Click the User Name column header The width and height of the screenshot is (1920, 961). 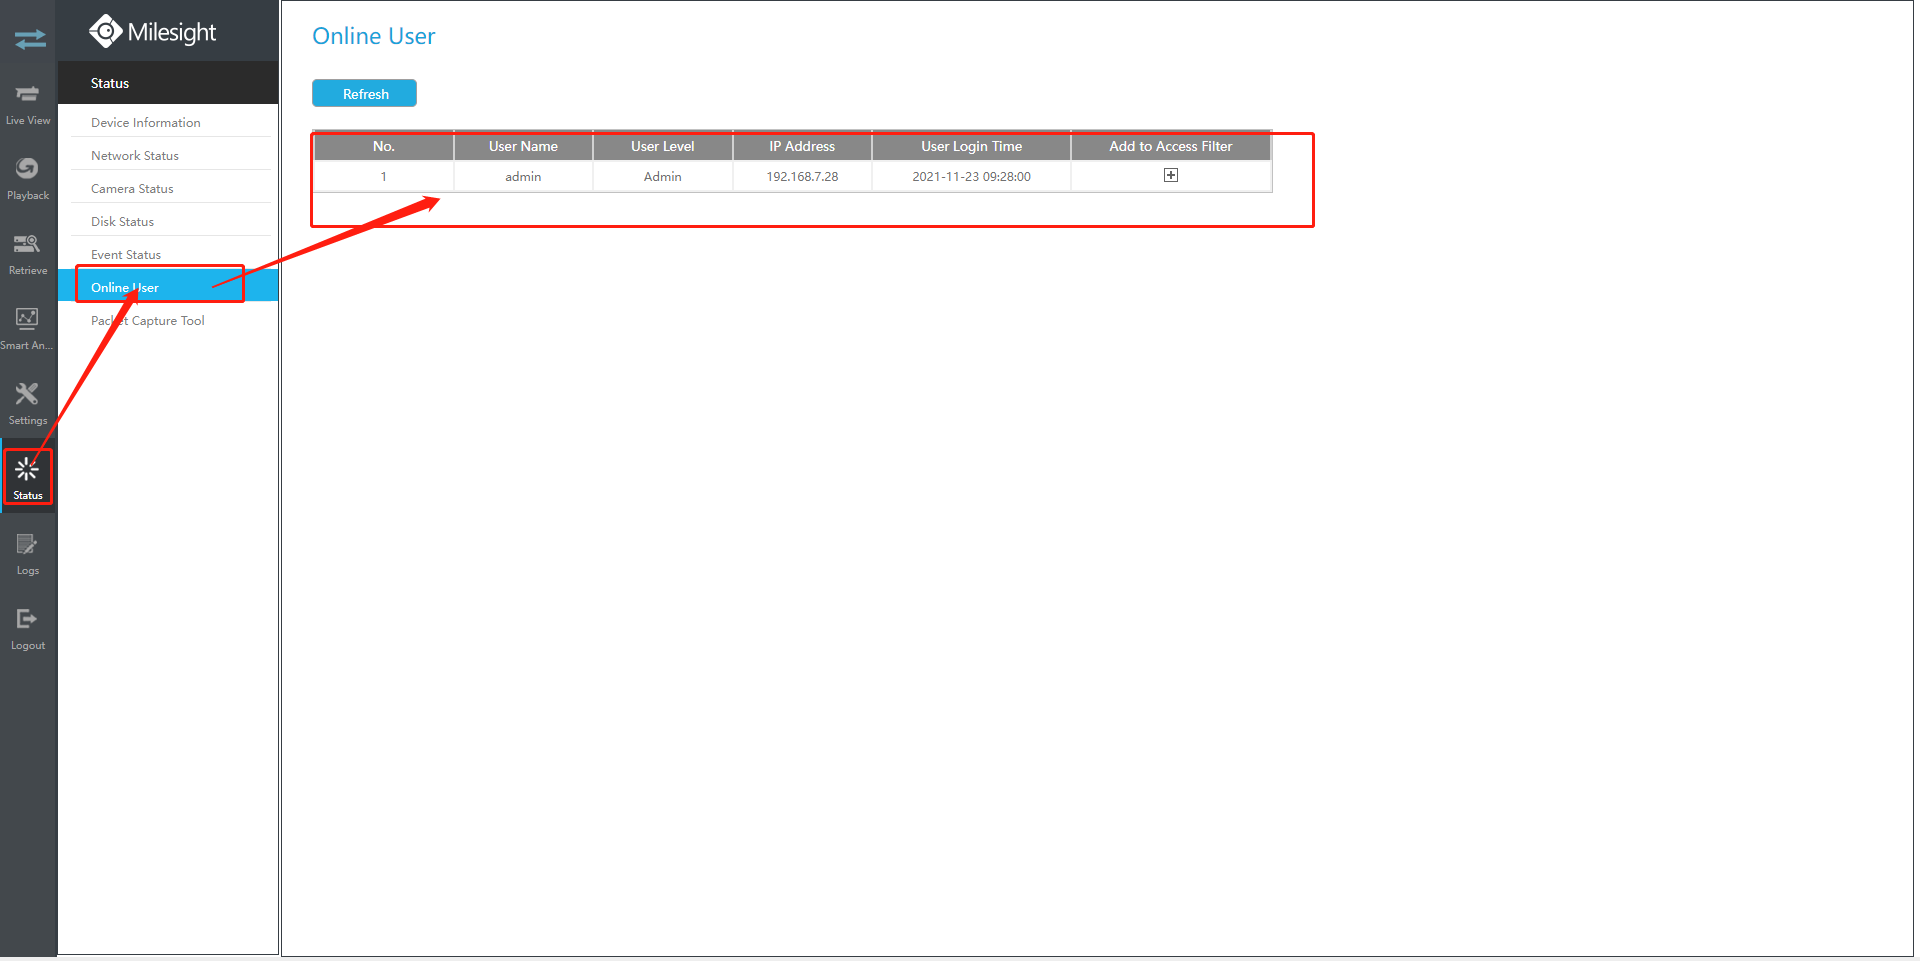pos(523,146)
